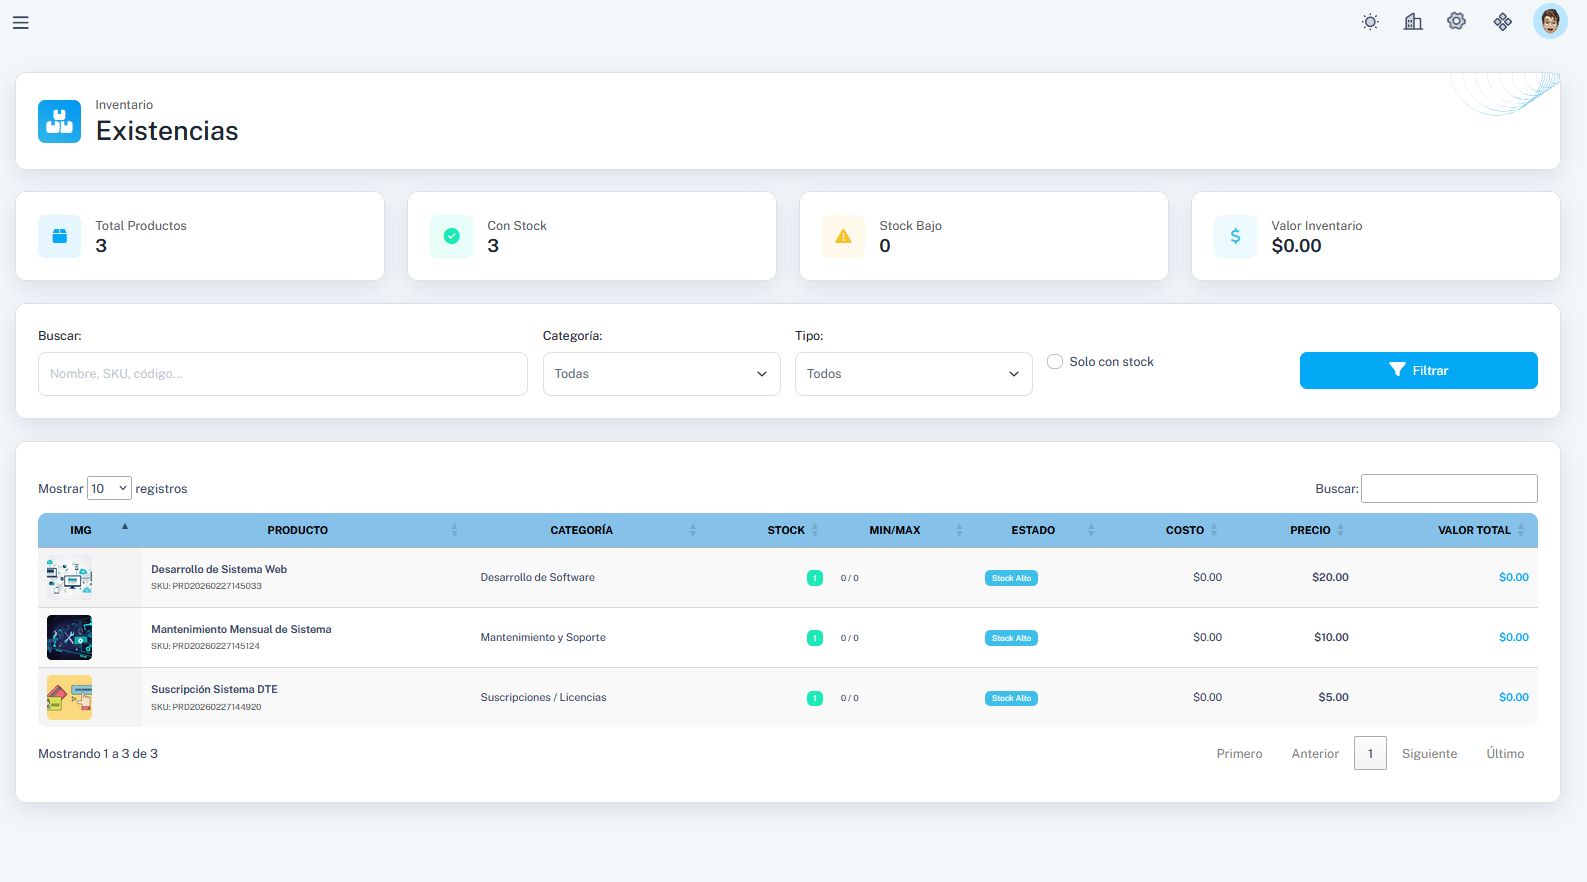Open user profile avatar menu
Screen dimensions: 1587x882
click(1549, 21)
